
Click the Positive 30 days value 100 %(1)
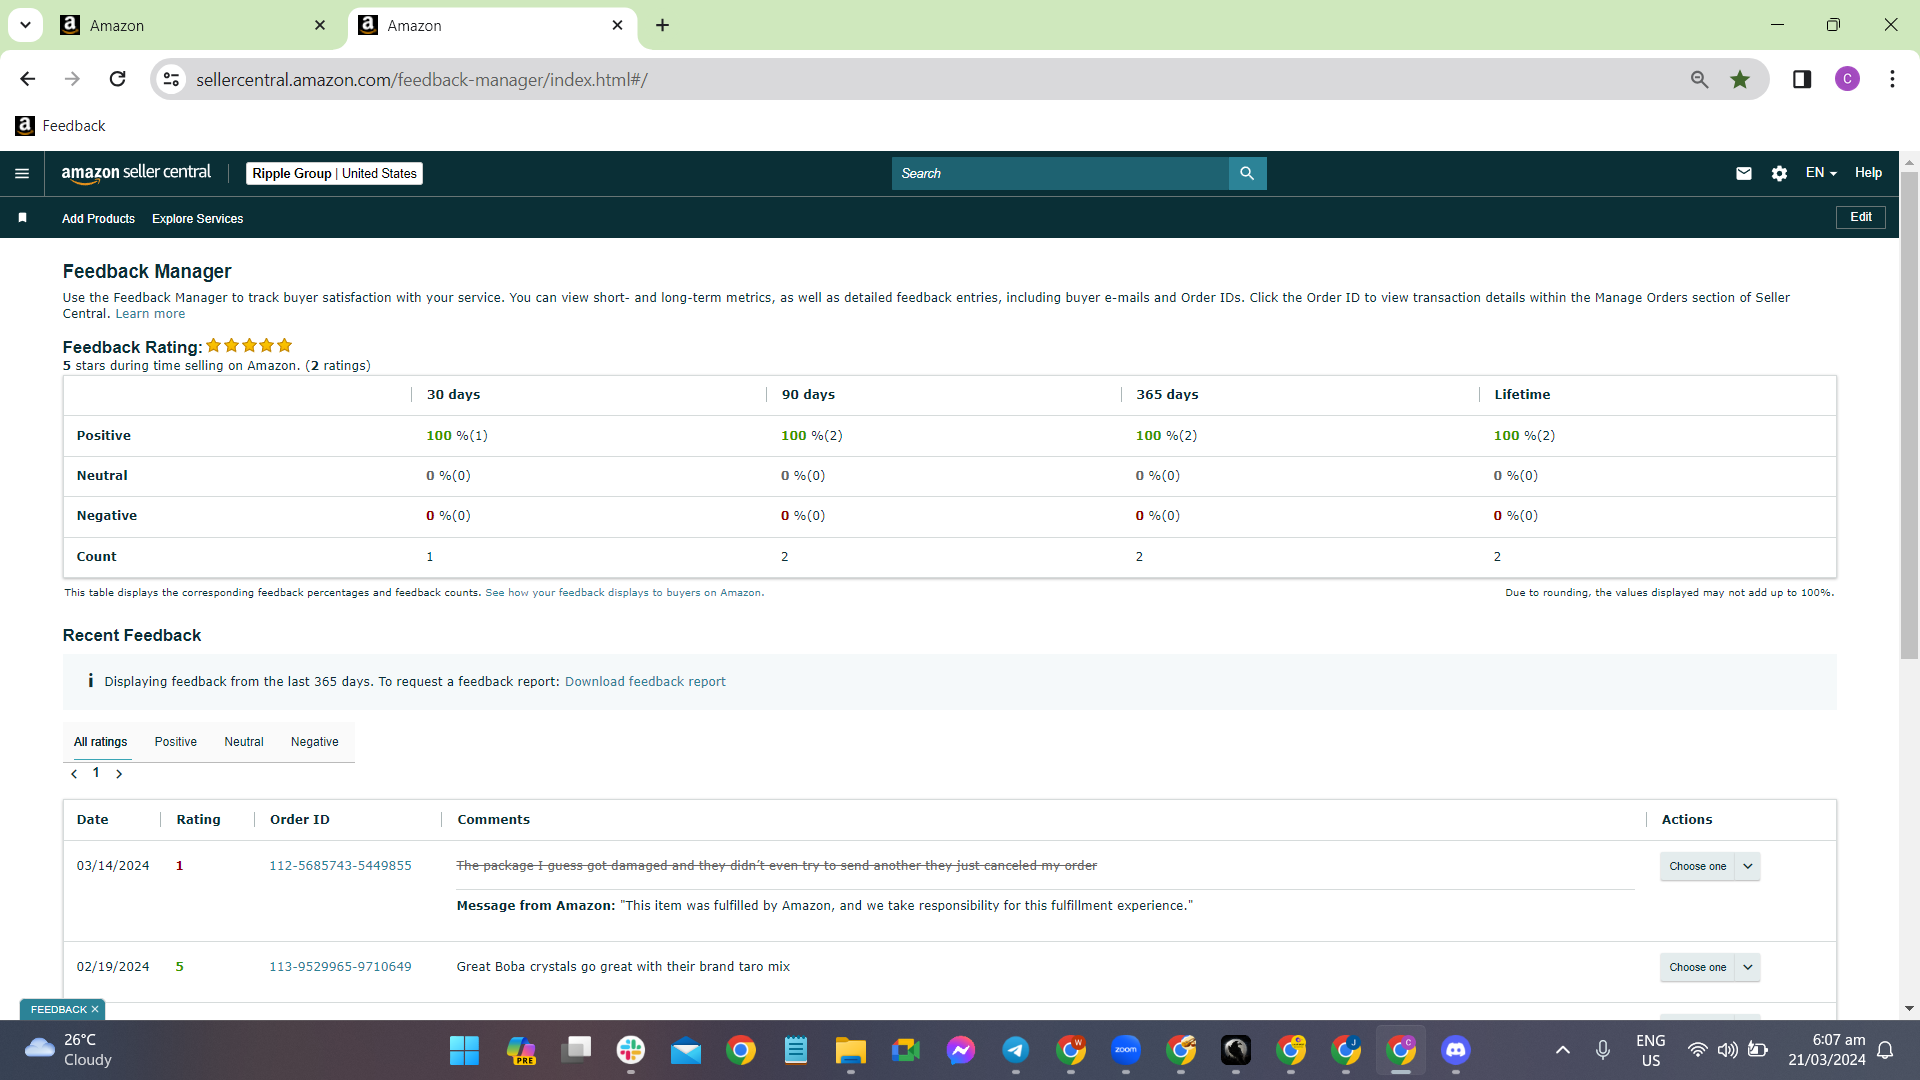[x=457, y=436]
